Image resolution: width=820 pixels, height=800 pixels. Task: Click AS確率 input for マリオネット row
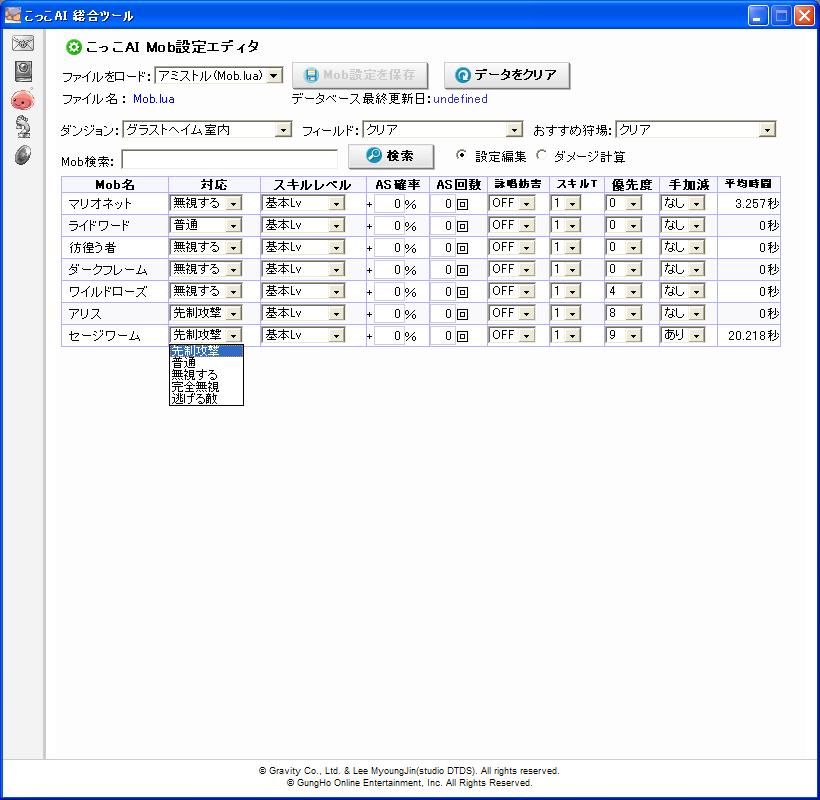click(388, 203)
